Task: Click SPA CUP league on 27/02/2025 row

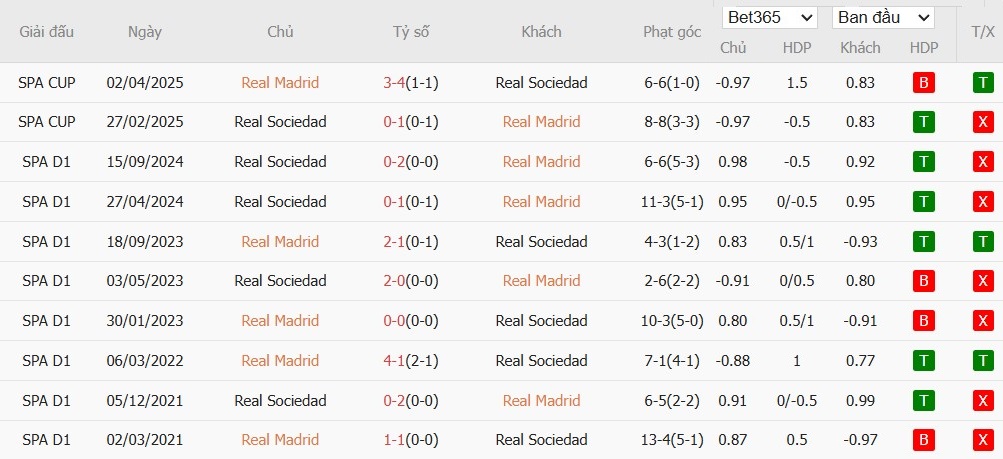Action: click(47, 122)
